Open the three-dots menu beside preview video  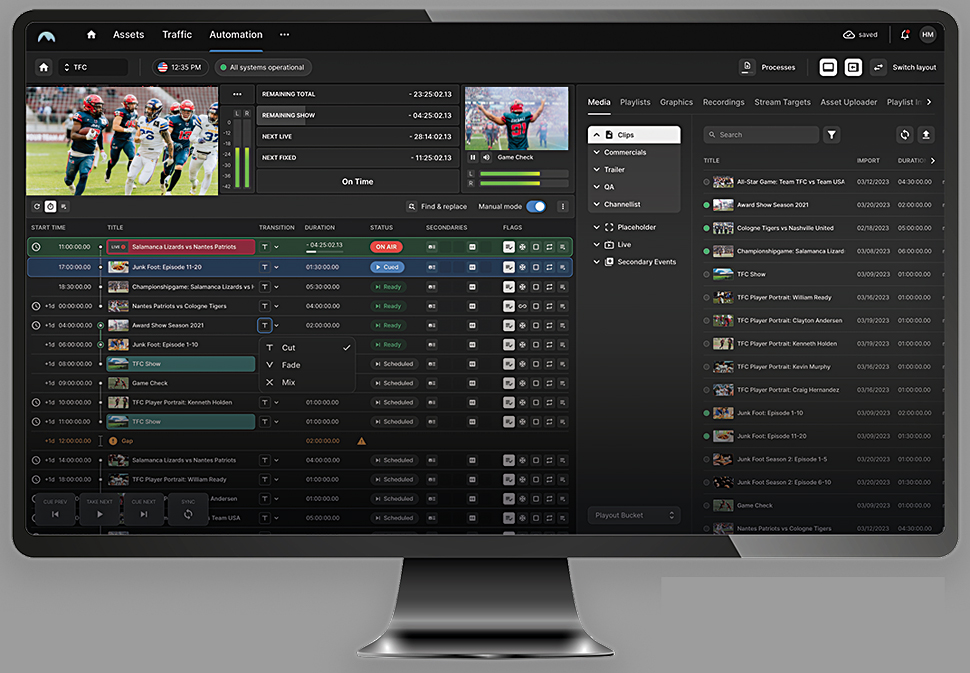point(237,94)
